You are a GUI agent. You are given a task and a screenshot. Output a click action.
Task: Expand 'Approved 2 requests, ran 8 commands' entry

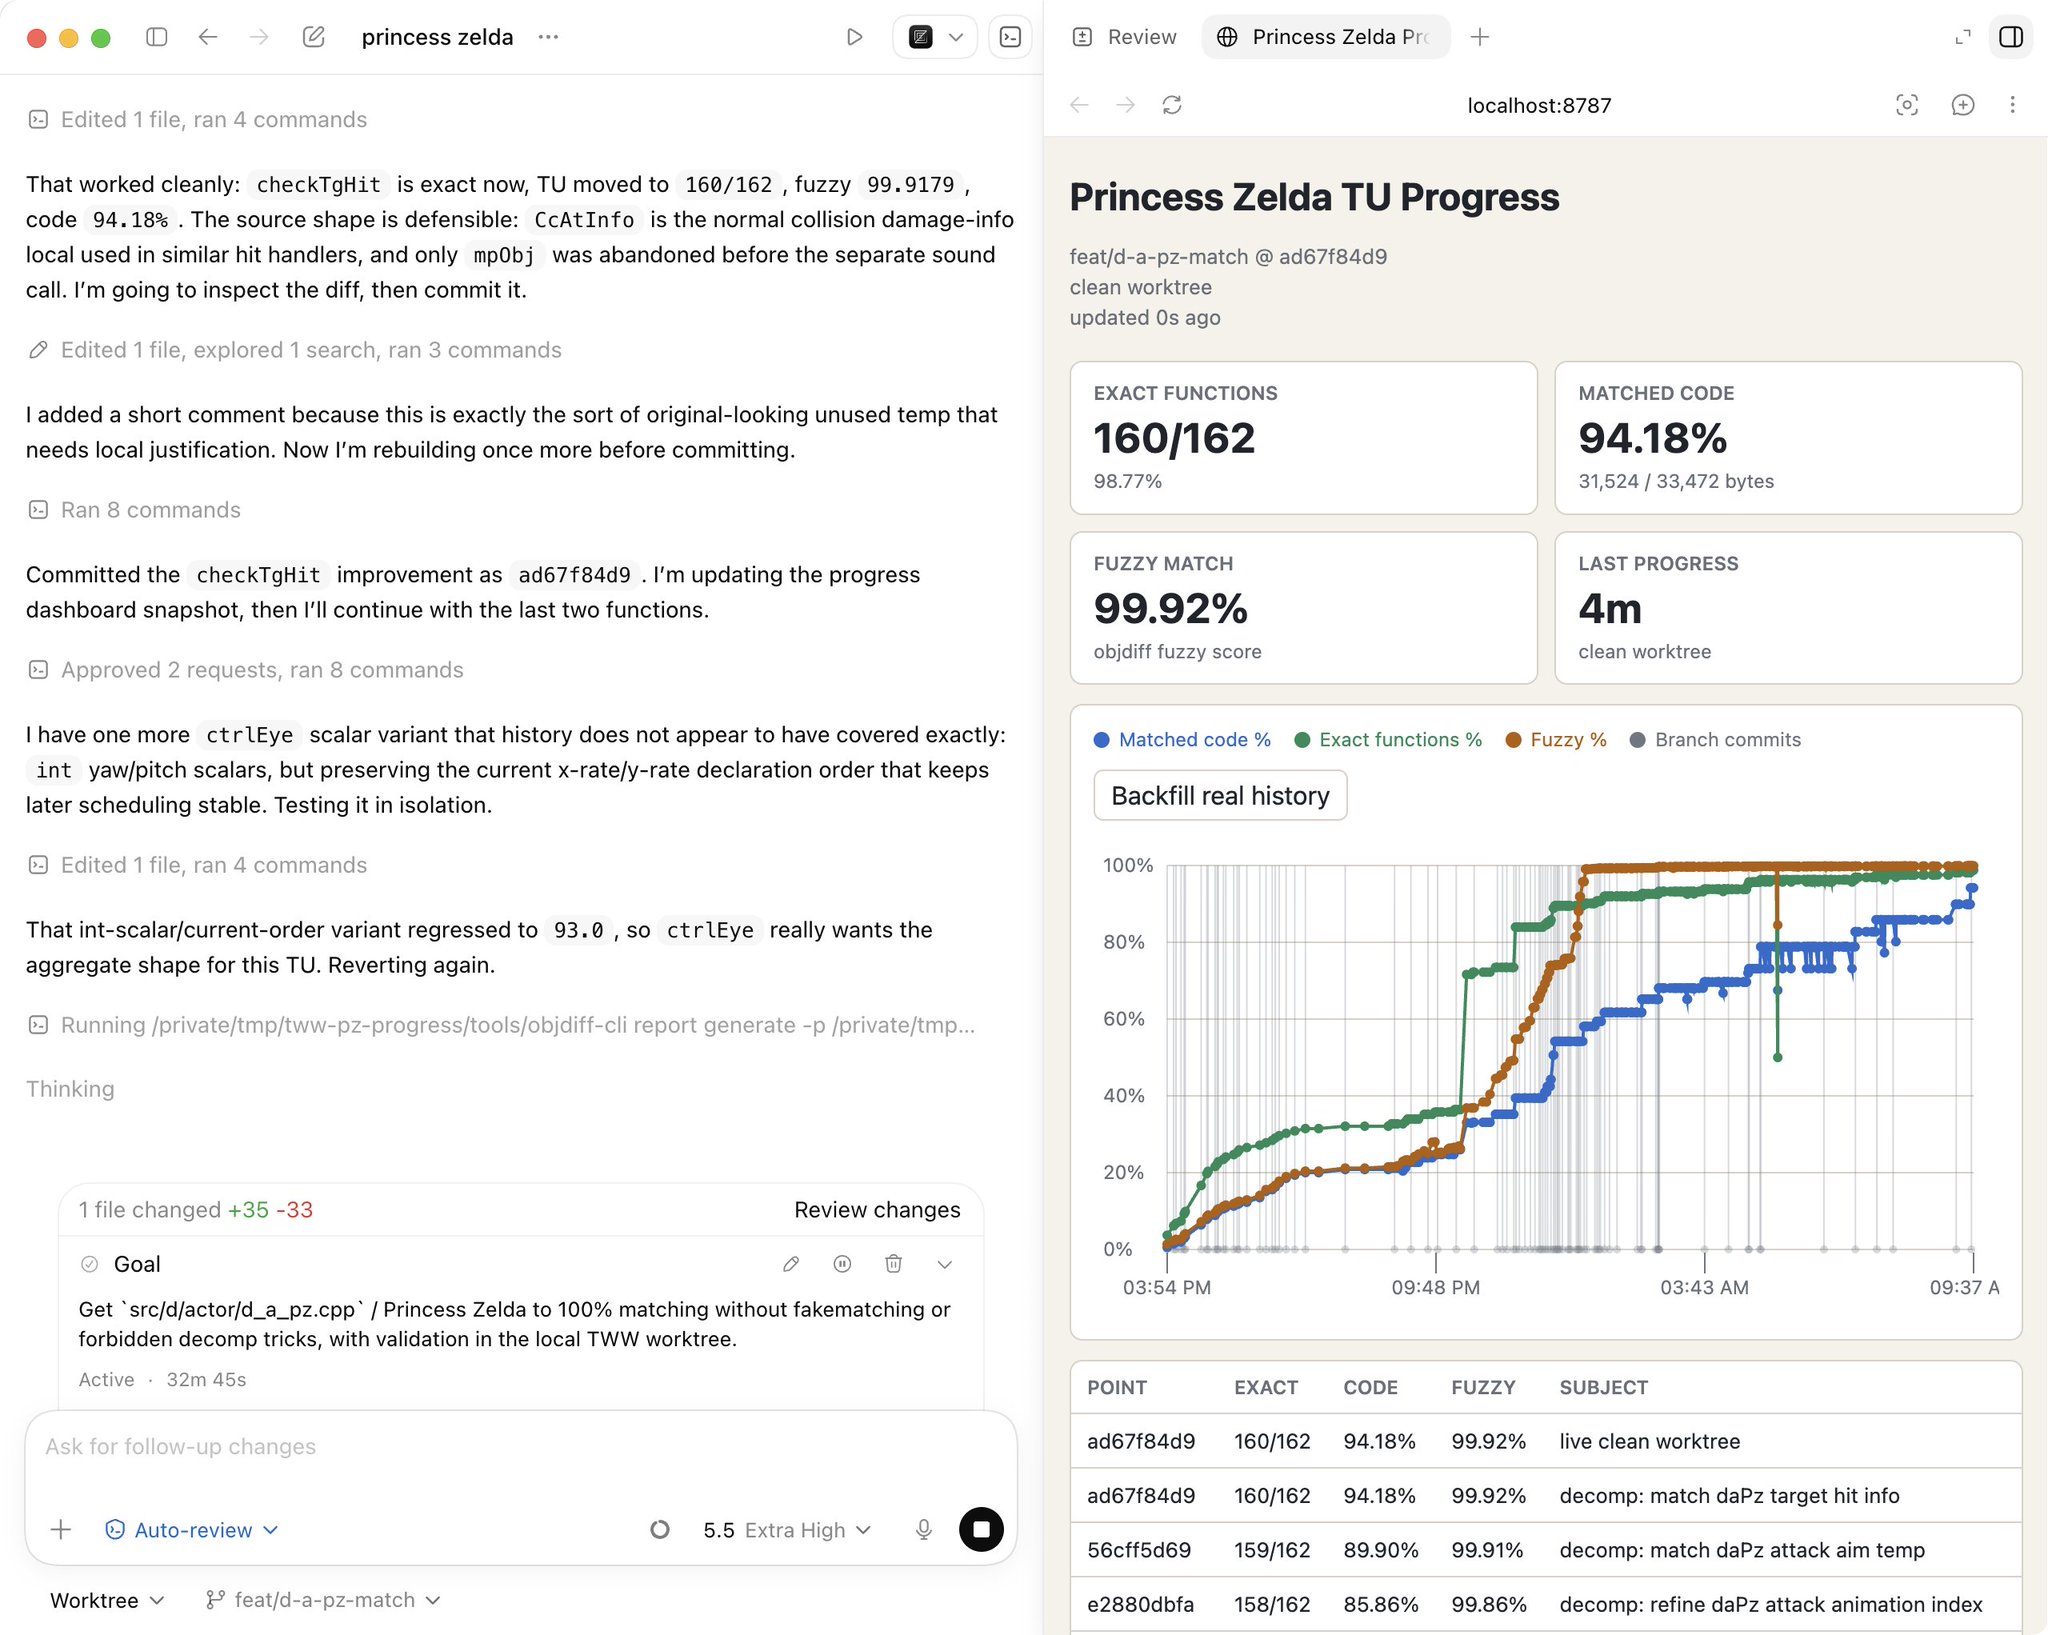coord(246,670)
